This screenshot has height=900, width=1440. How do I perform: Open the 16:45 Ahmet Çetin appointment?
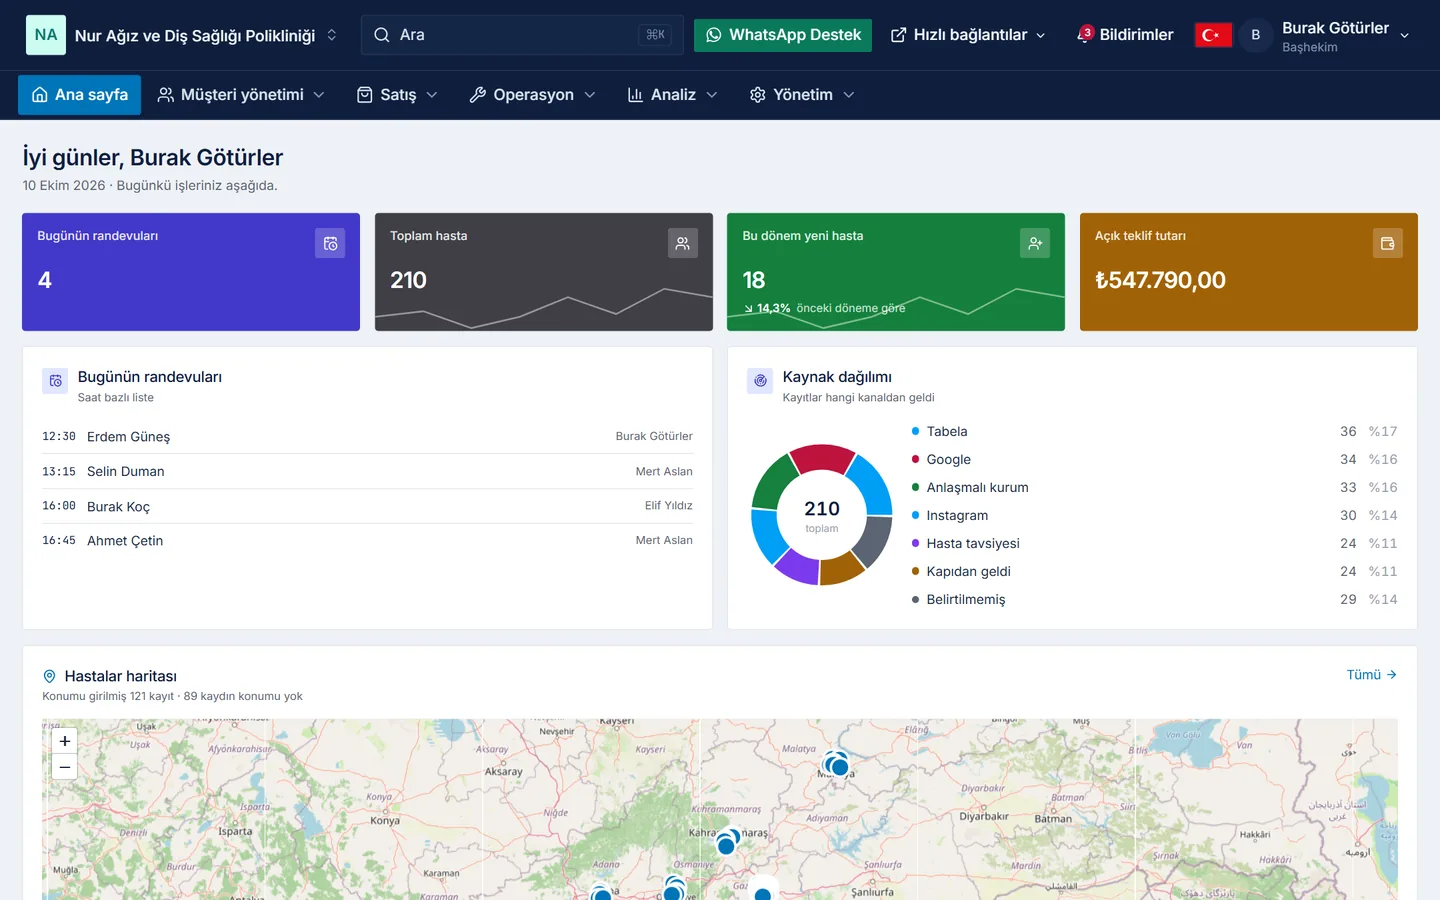click(367, 540)
